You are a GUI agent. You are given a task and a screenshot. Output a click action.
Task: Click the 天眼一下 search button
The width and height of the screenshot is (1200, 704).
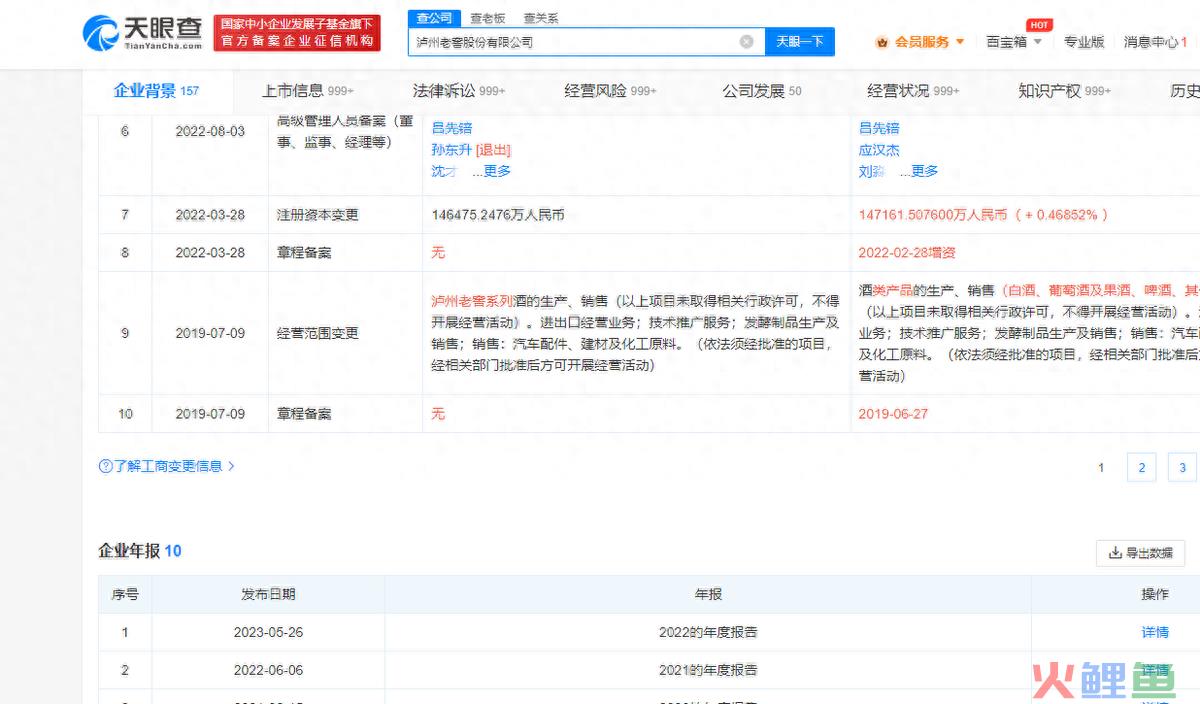800,42
